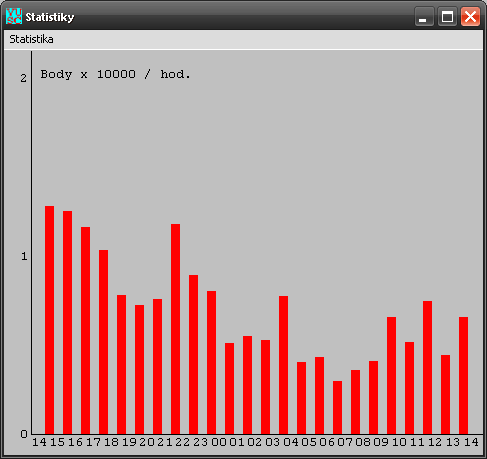Click the Statistiky title bar text
Image resolution: width=487 pixels, height=459 pixels.
50,17
